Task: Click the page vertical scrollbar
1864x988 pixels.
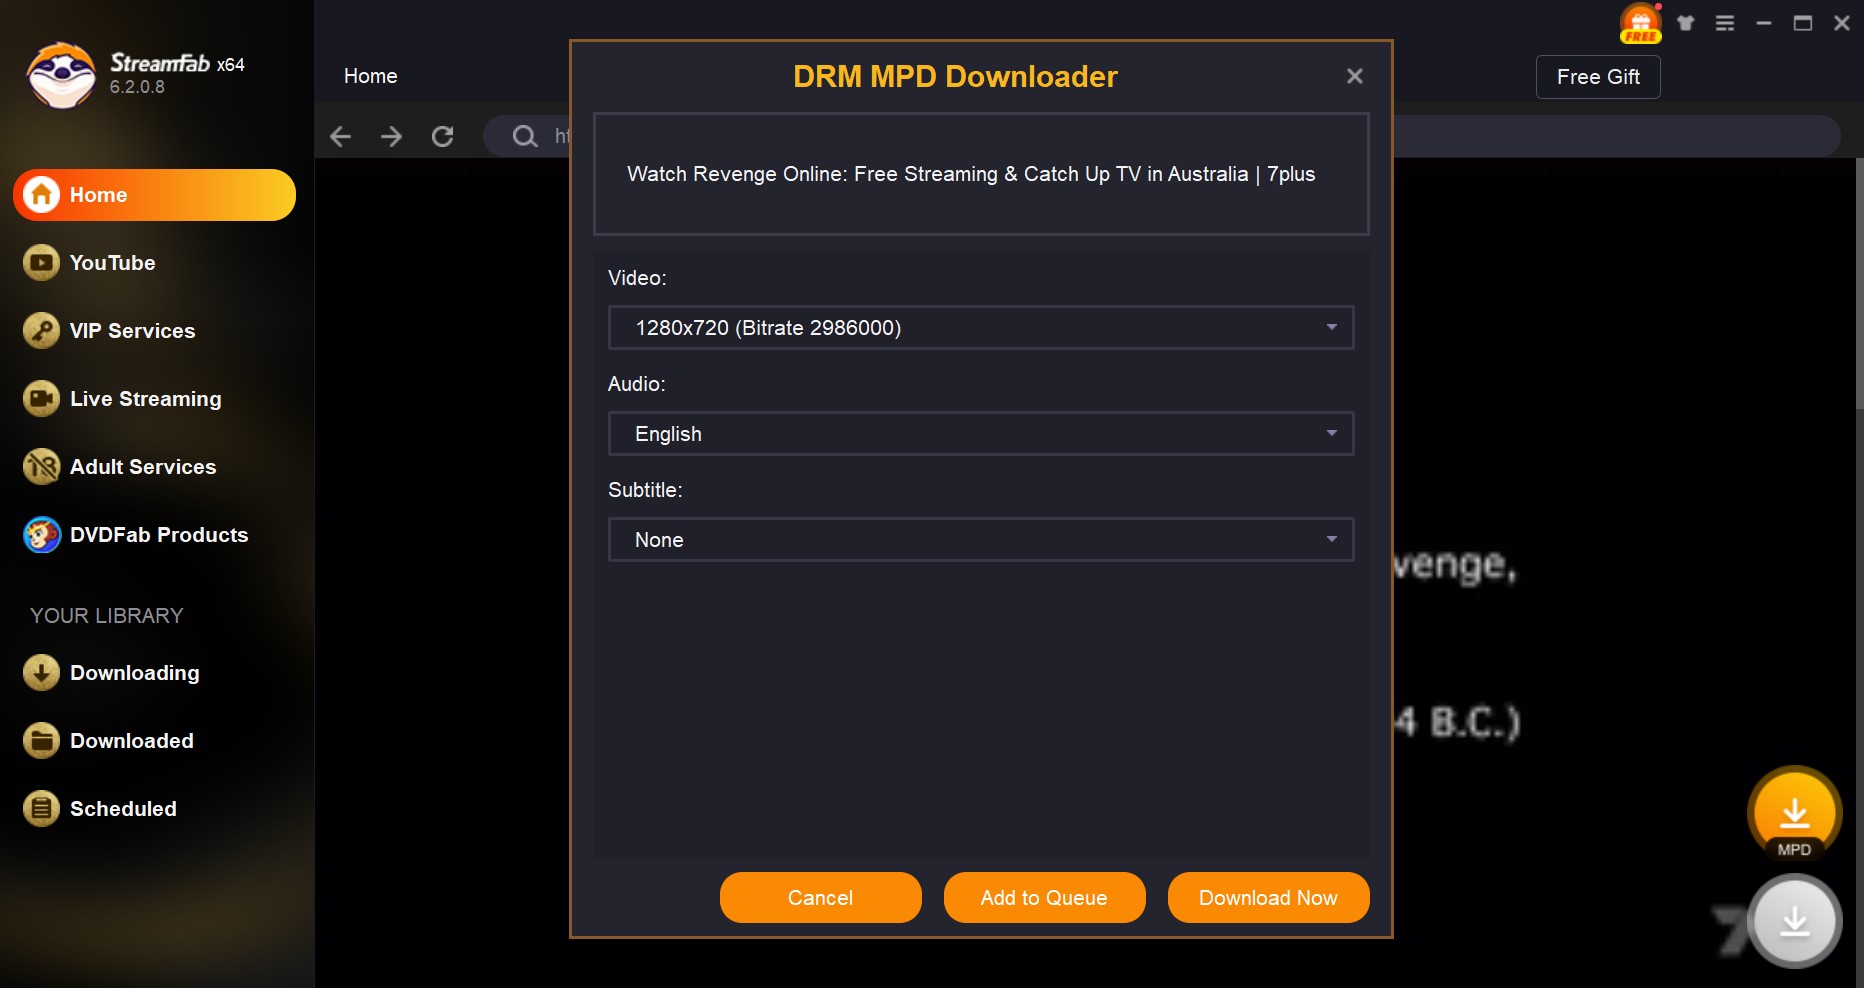Action: [1859, 283]
